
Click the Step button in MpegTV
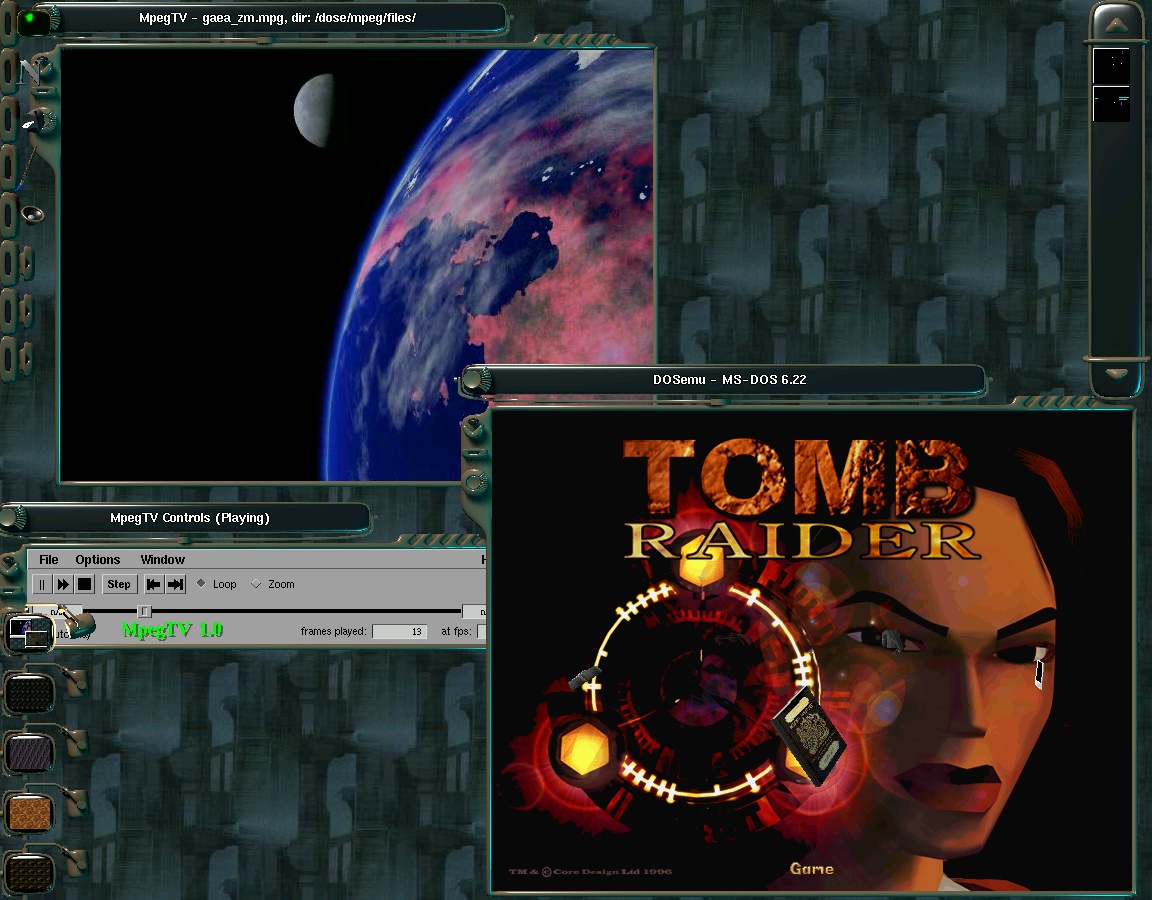click(x=119, y=584)
